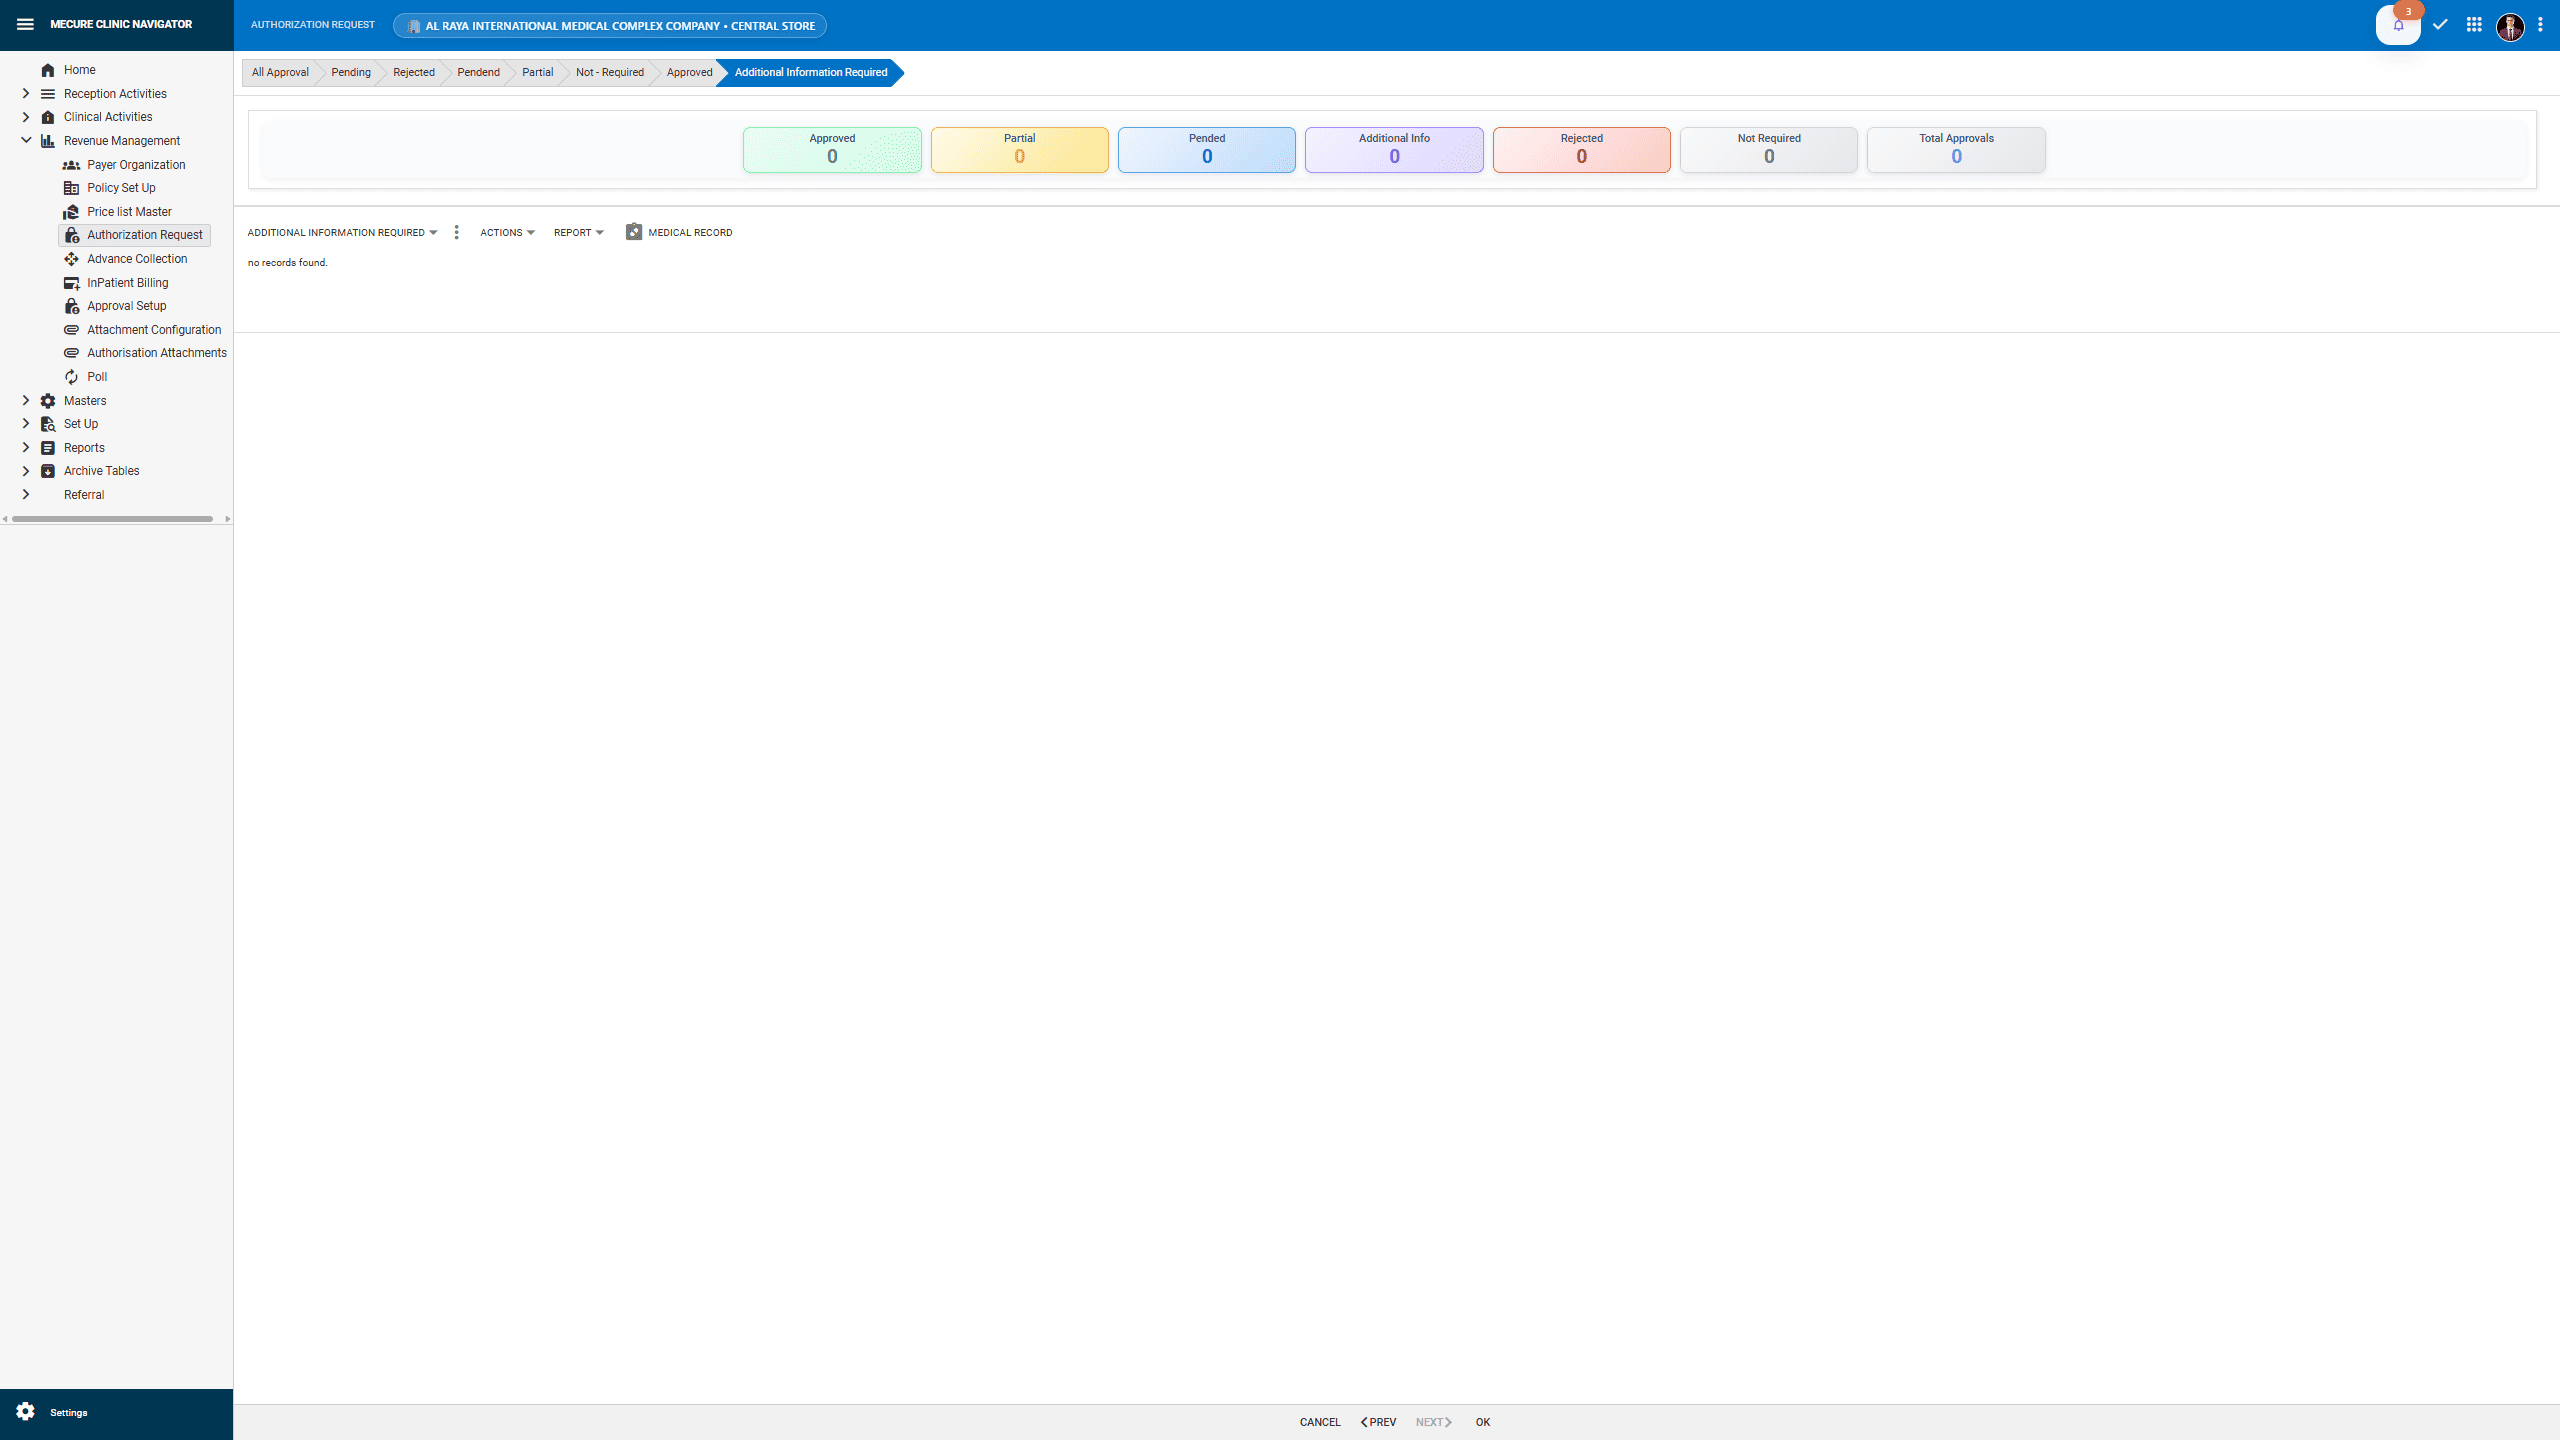Select the Payer Organization sidebar icon

pyautogui.click(x=71, y=164)
